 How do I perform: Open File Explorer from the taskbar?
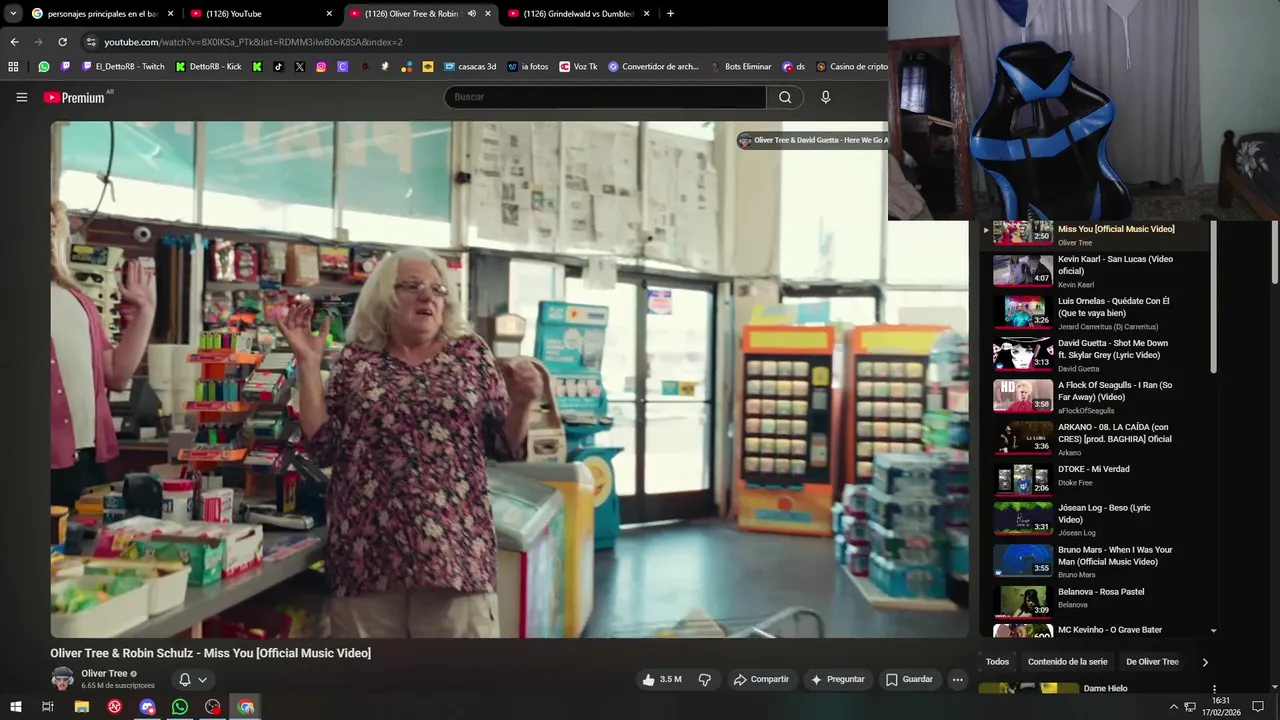click(82, 707)
